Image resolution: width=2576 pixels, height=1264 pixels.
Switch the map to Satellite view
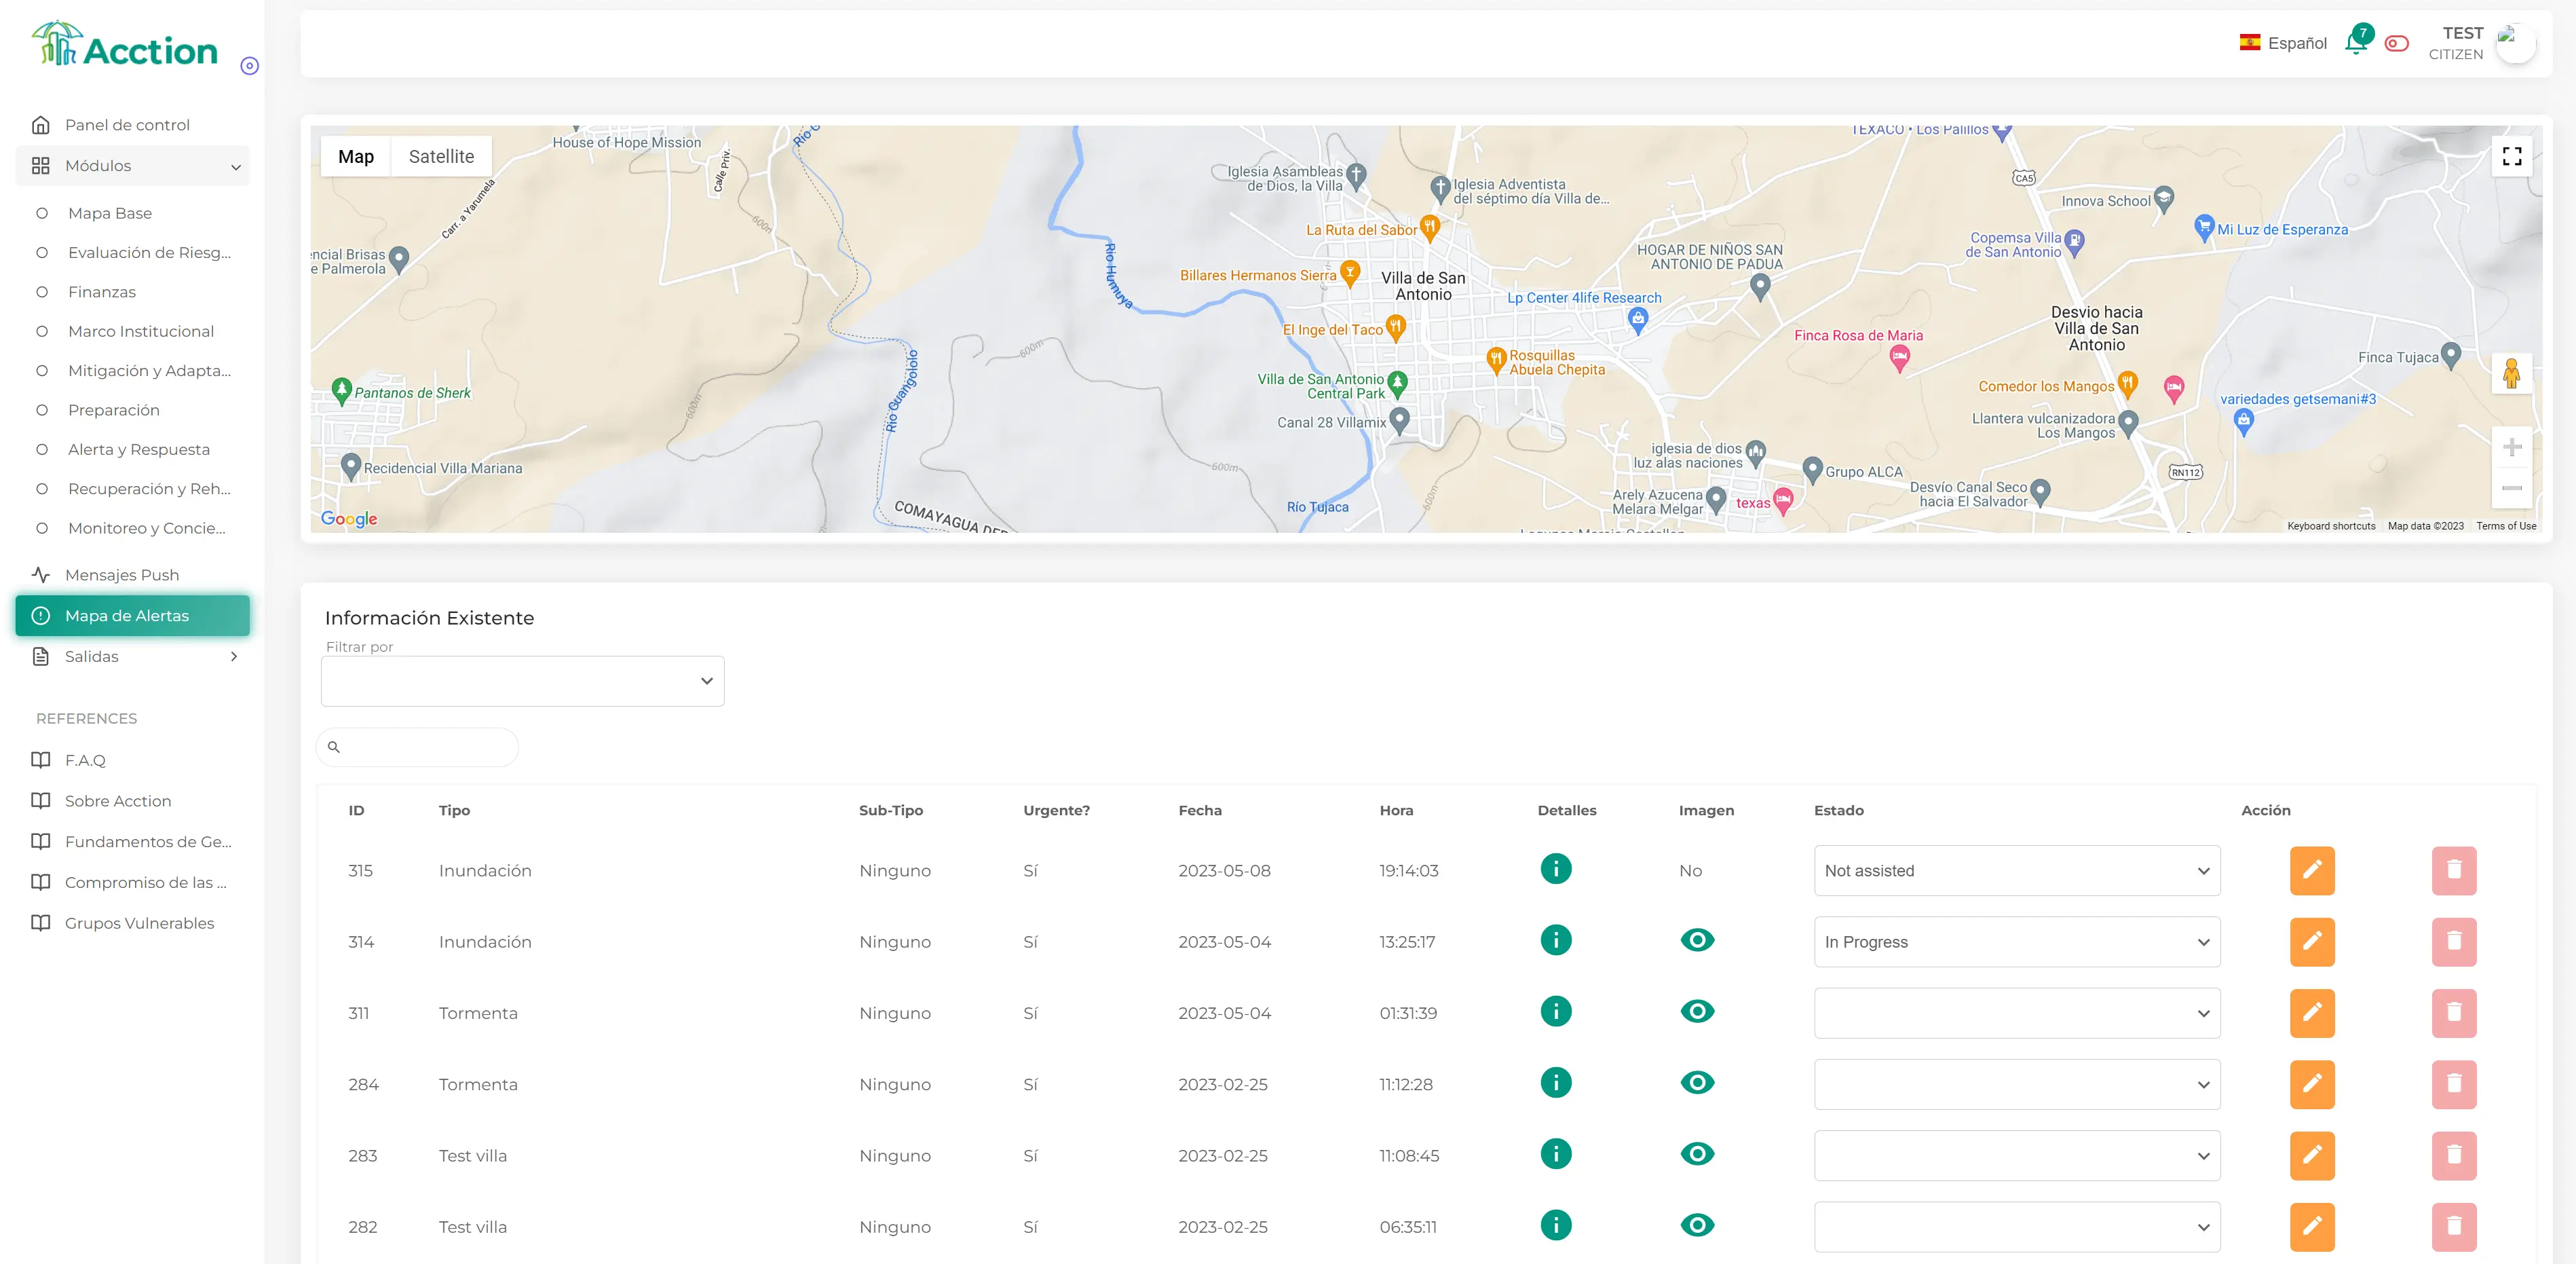(x=440, y=156)
